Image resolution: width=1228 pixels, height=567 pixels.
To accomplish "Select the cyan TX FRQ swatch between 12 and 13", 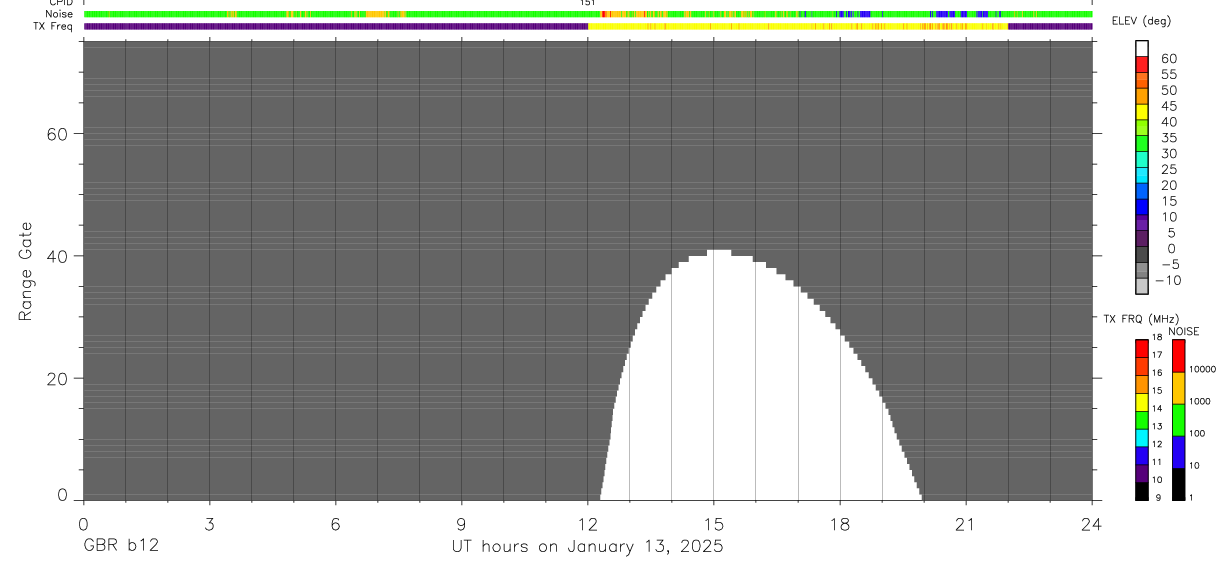I will coord(1141,438).
